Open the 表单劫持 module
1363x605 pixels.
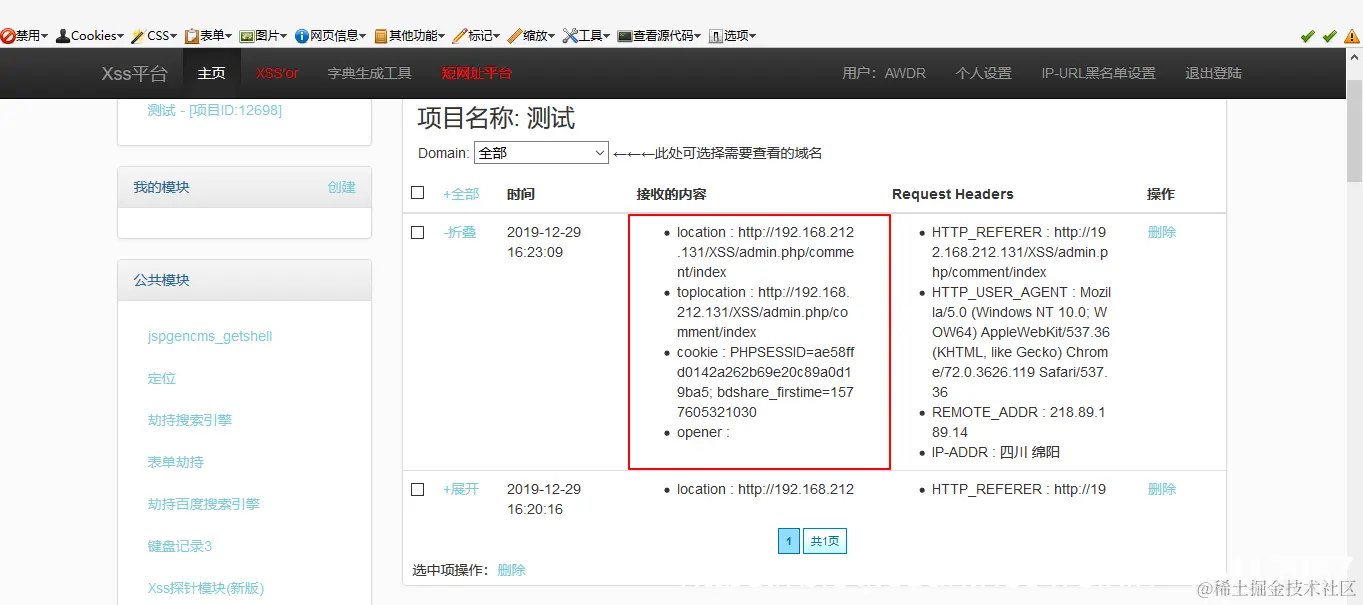175,462
